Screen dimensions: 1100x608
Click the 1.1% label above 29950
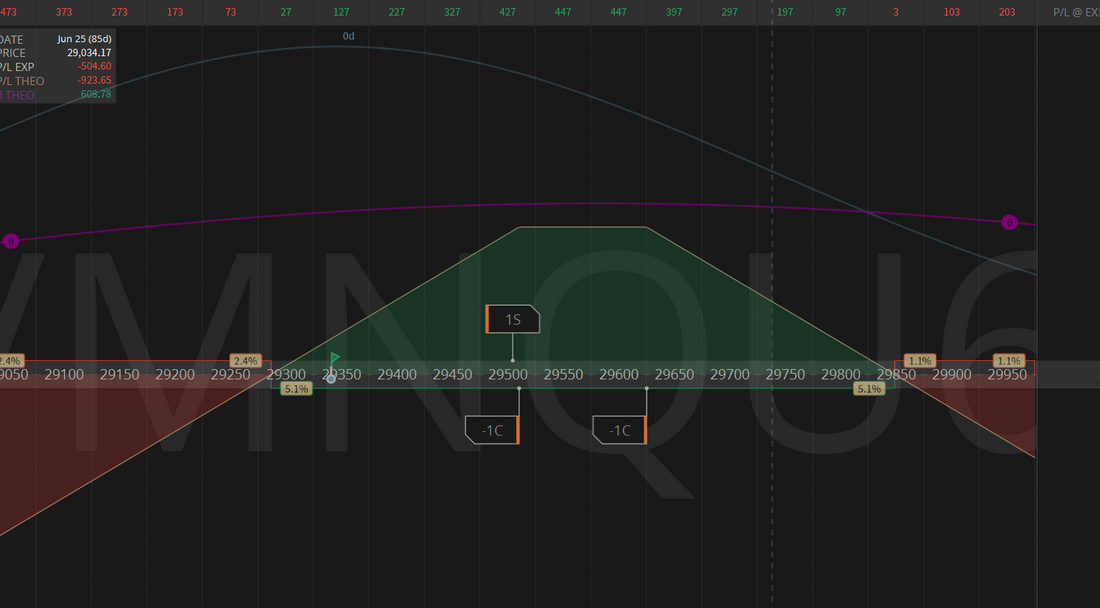[1009, 361]
